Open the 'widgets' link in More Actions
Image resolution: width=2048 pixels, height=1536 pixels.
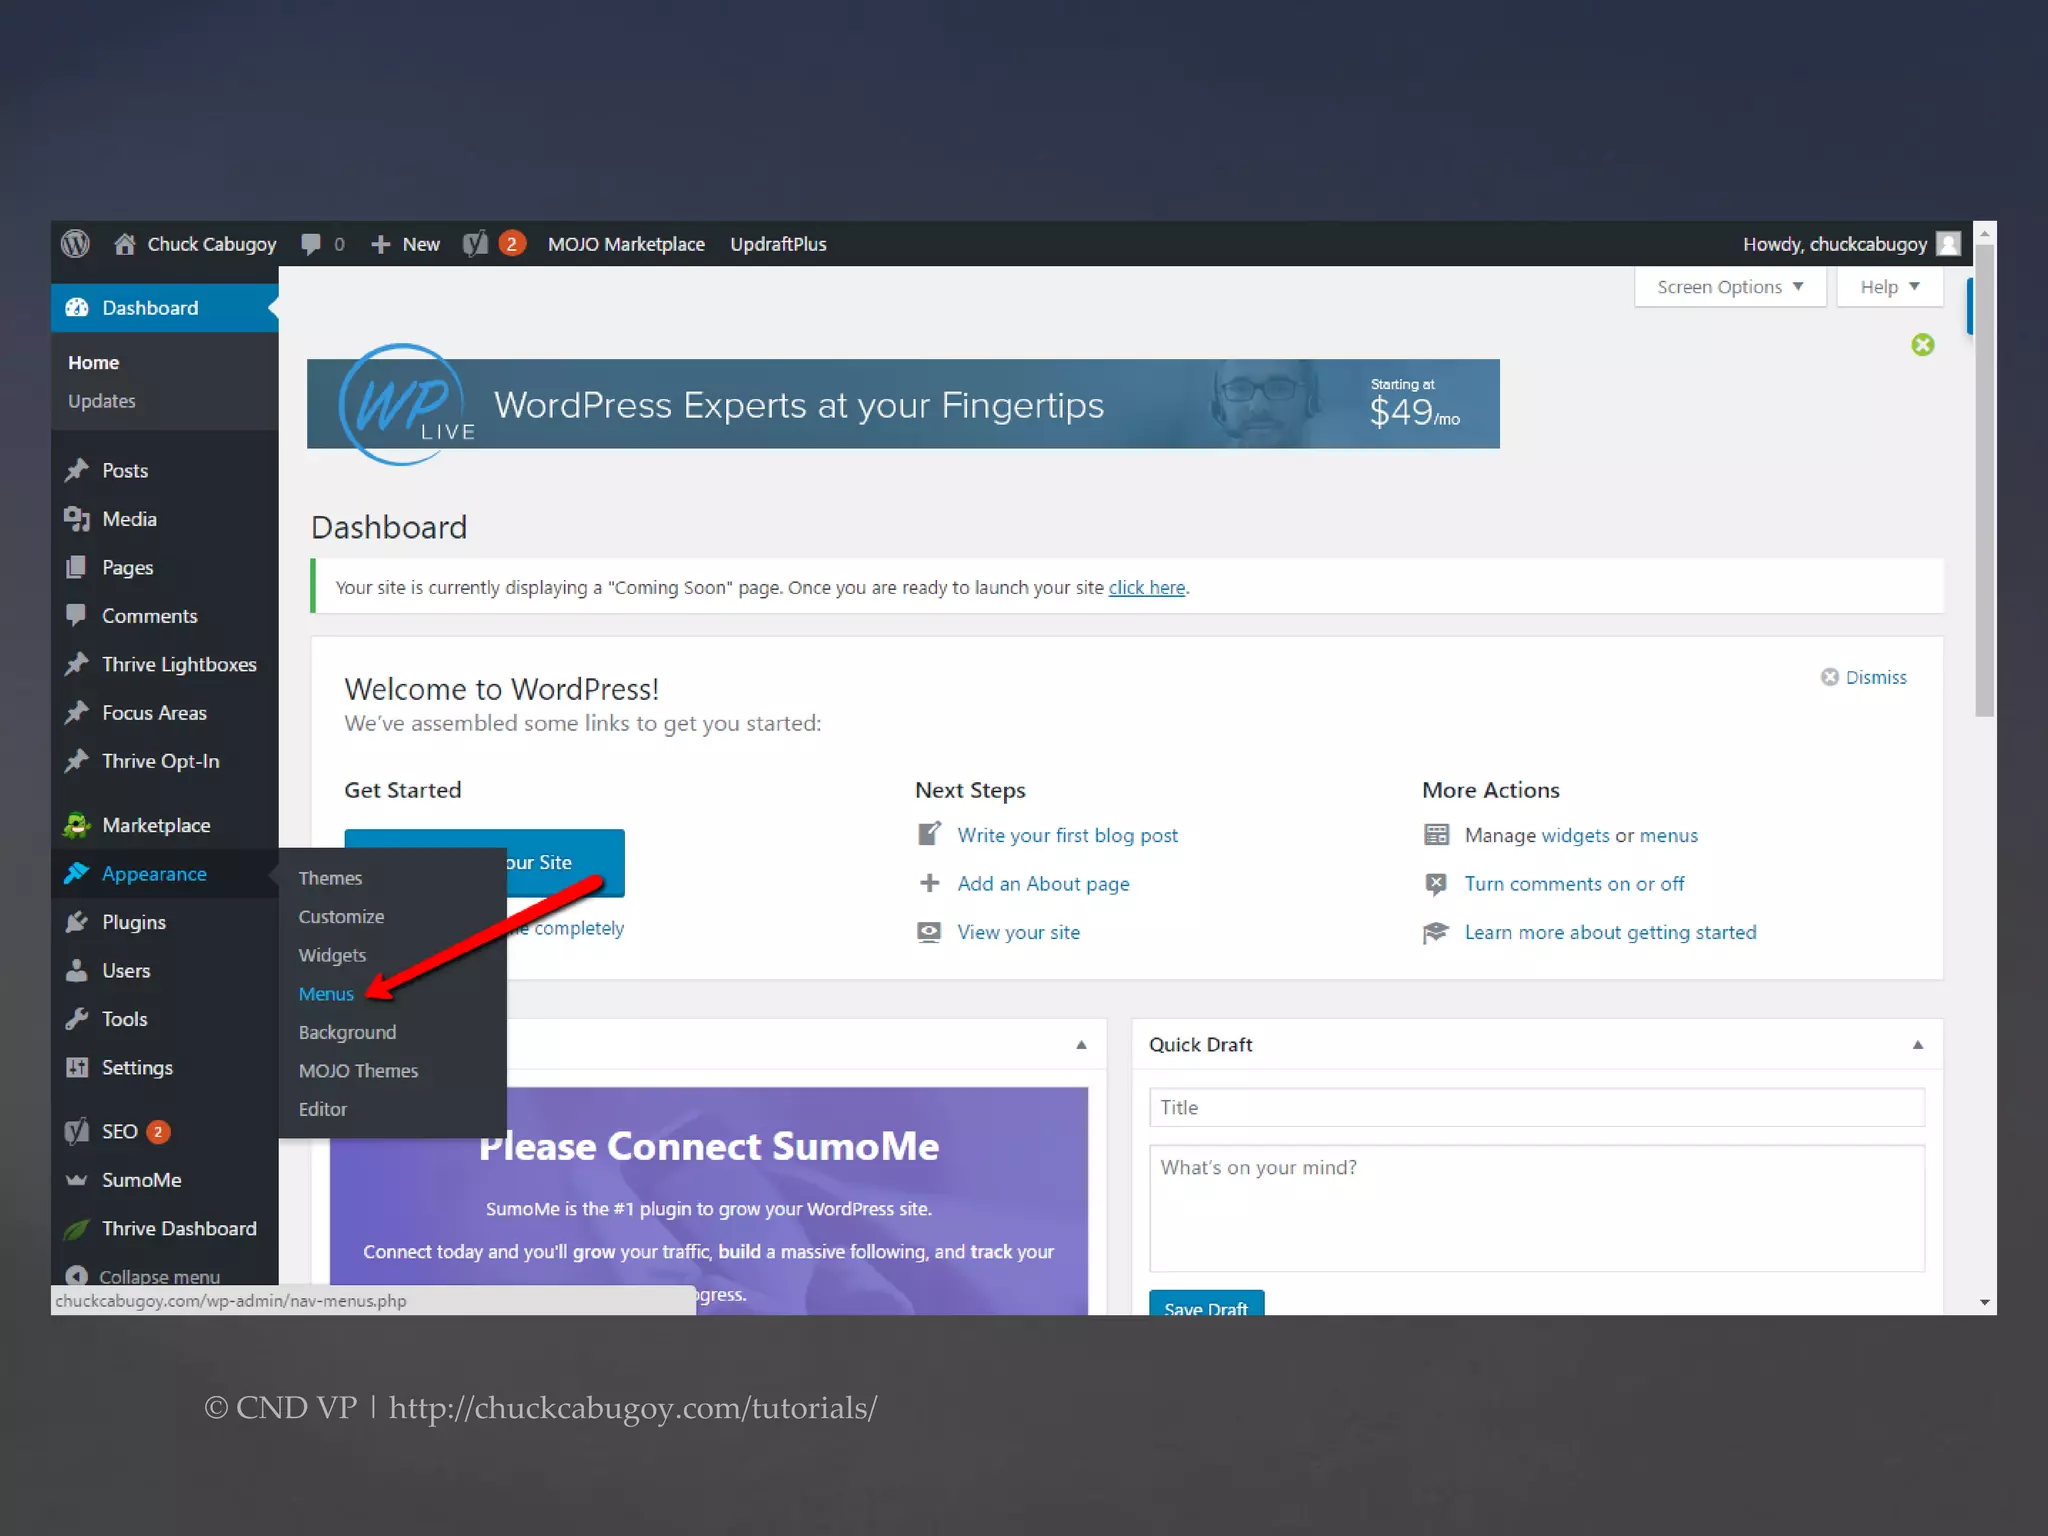pyautogui.click(x=1575, y=835)
